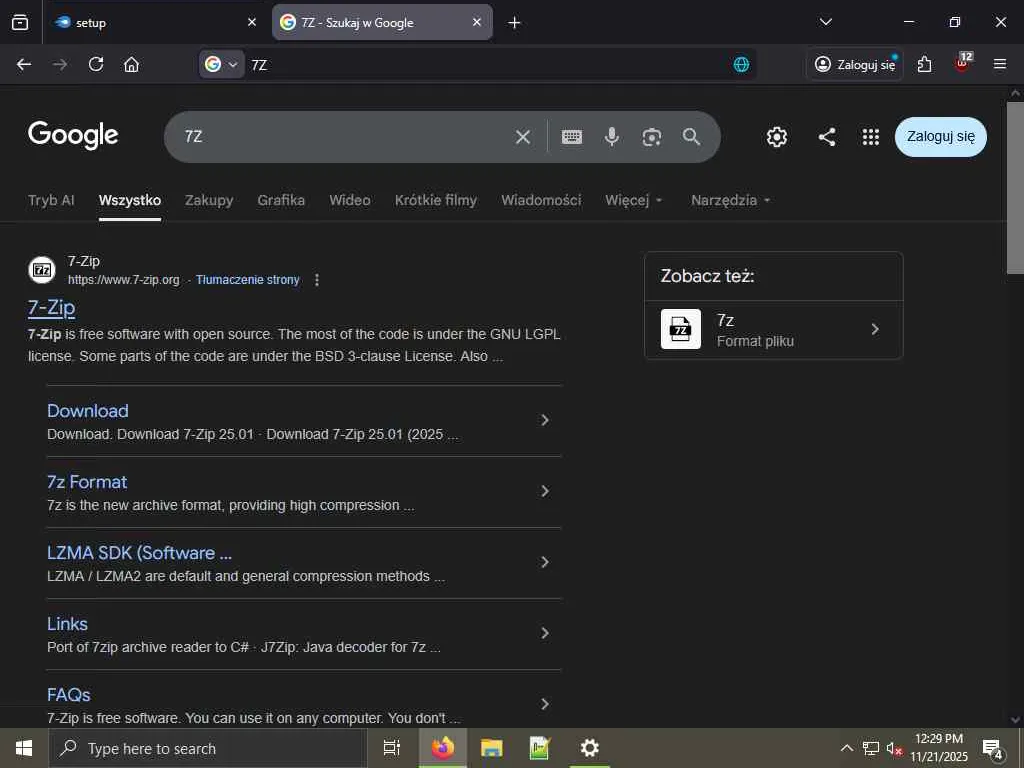The width and height of the screenshot is (1024, 768).
Task: Expand the 7z Format row chevron
Action: click(545, 491)
